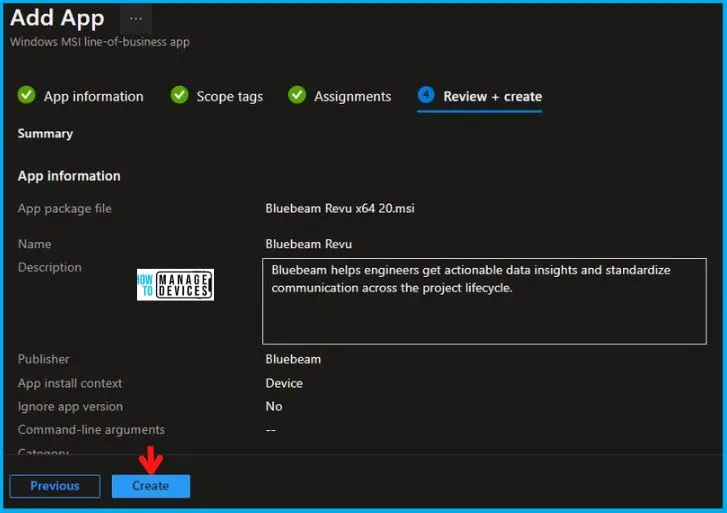727x513 pixels.
Task: Click the 'Ignore app version' label
Action: coord(70,407)
